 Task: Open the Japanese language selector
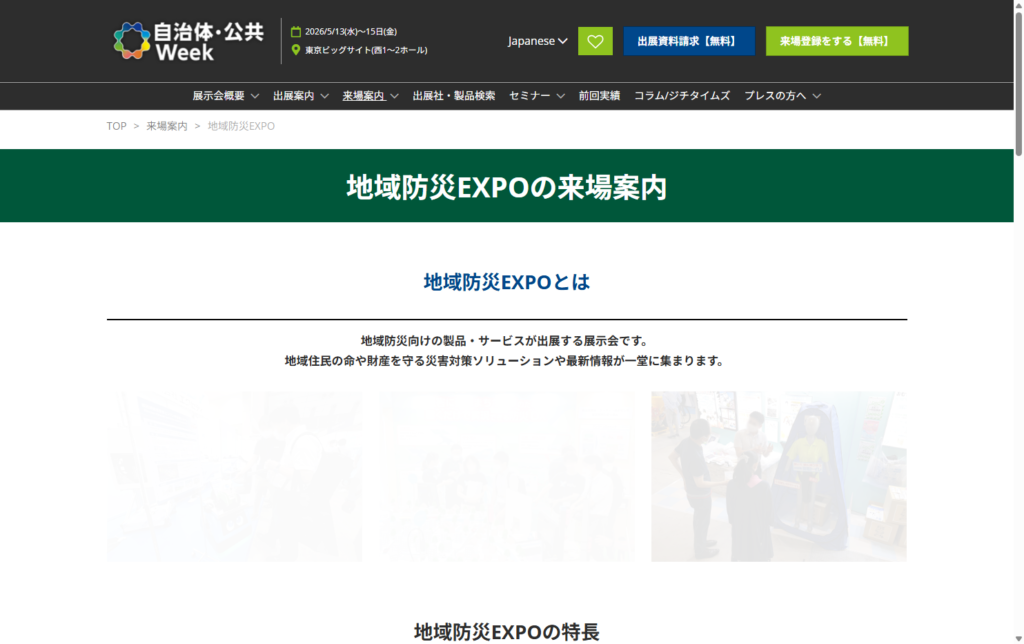(537, 41)
